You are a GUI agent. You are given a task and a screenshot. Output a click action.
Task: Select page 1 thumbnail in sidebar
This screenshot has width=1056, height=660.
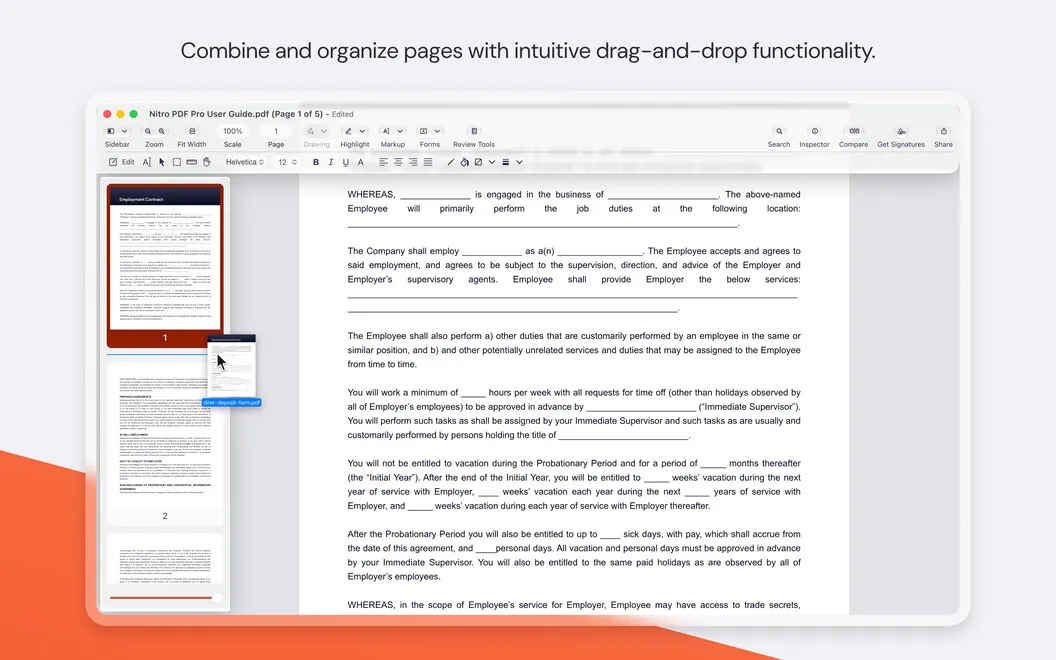(165, 265)
